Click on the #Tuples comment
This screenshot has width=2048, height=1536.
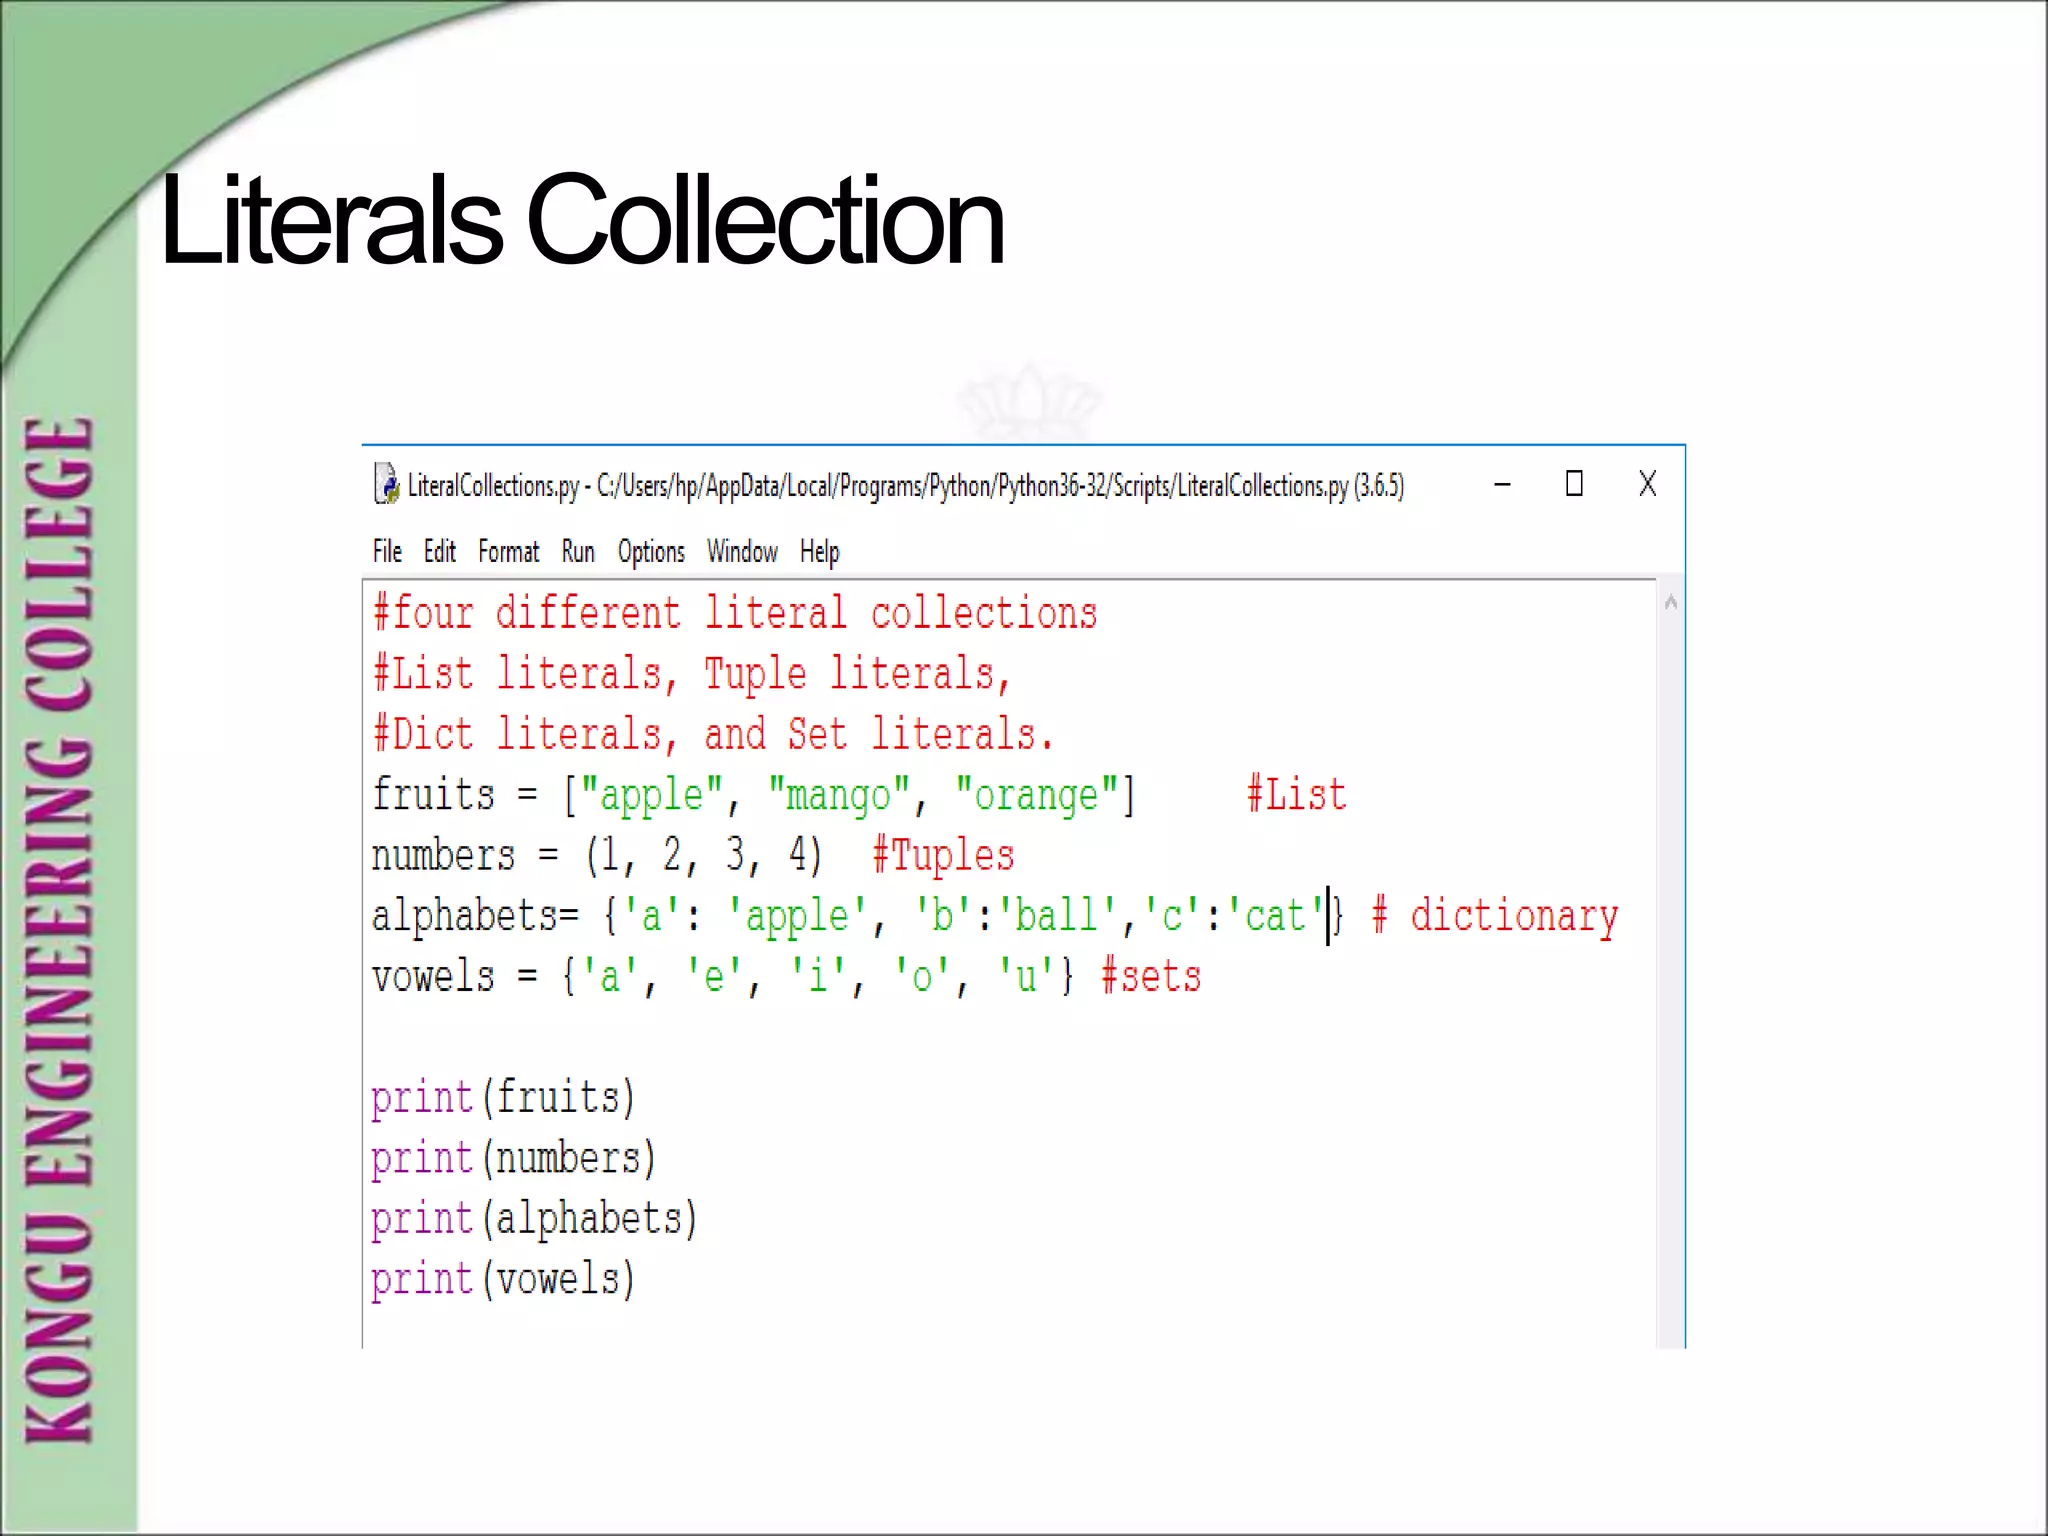[x=943, y=856]
